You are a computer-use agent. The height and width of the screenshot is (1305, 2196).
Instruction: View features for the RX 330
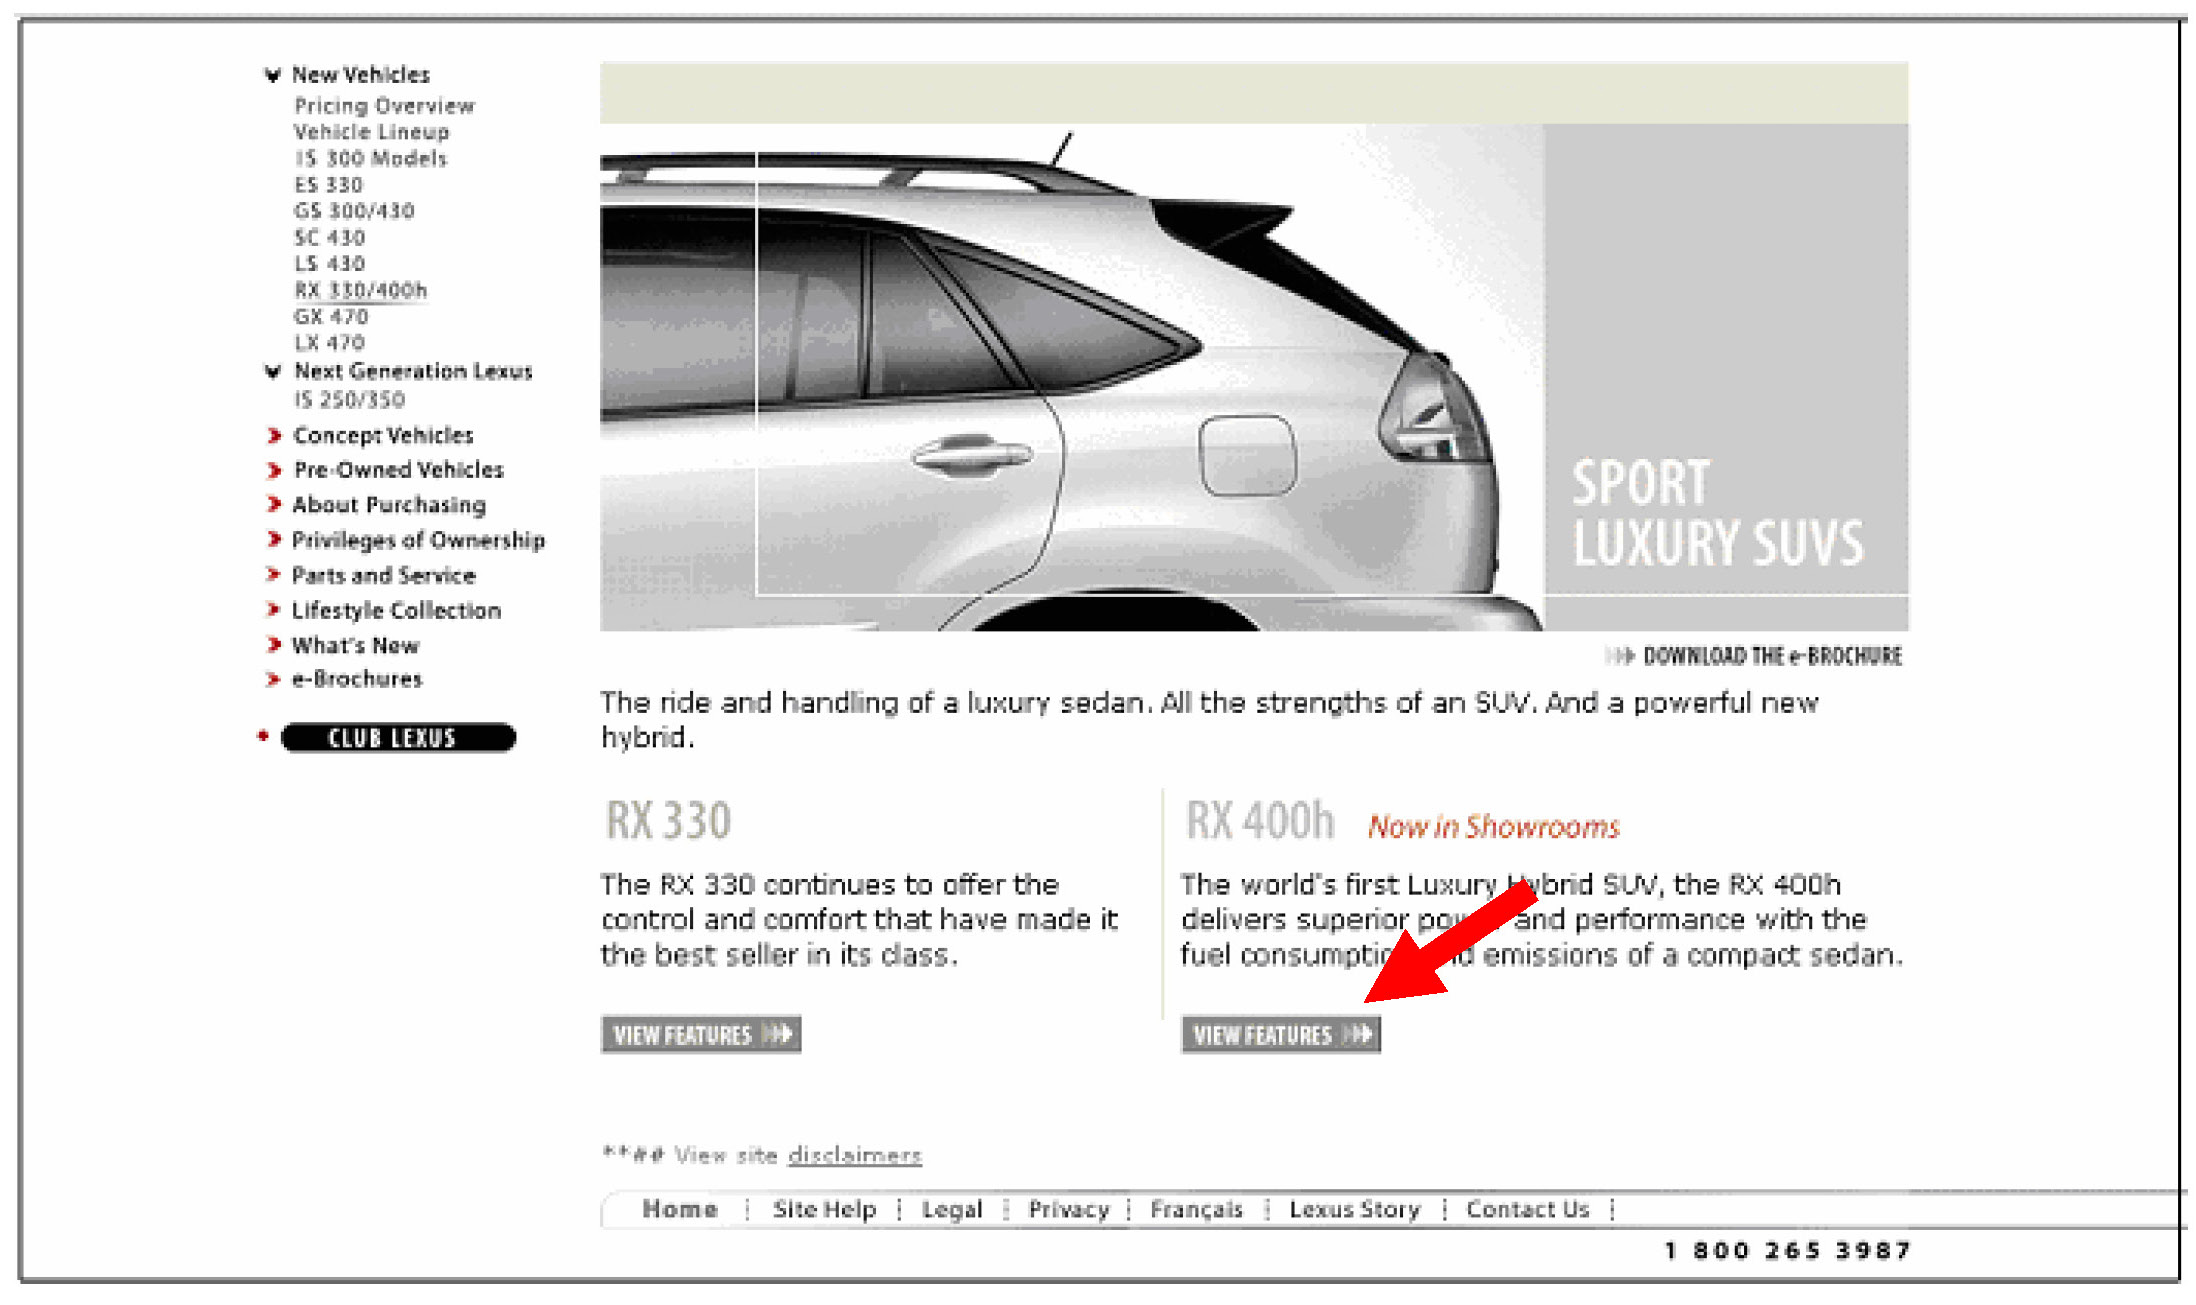click(701, 1034)
